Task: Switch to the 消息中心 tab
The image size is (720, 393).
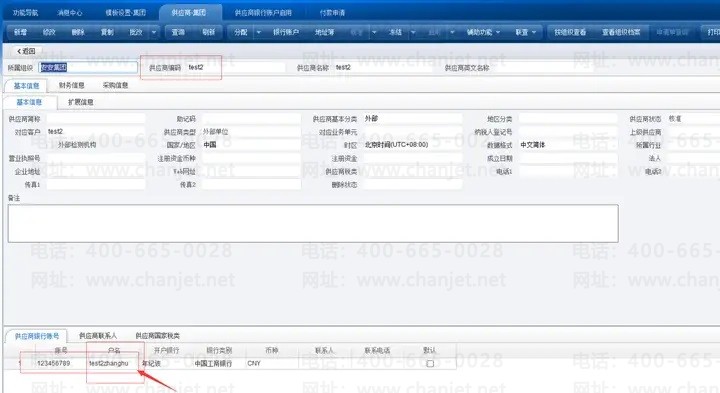Action: pos(70,13)
